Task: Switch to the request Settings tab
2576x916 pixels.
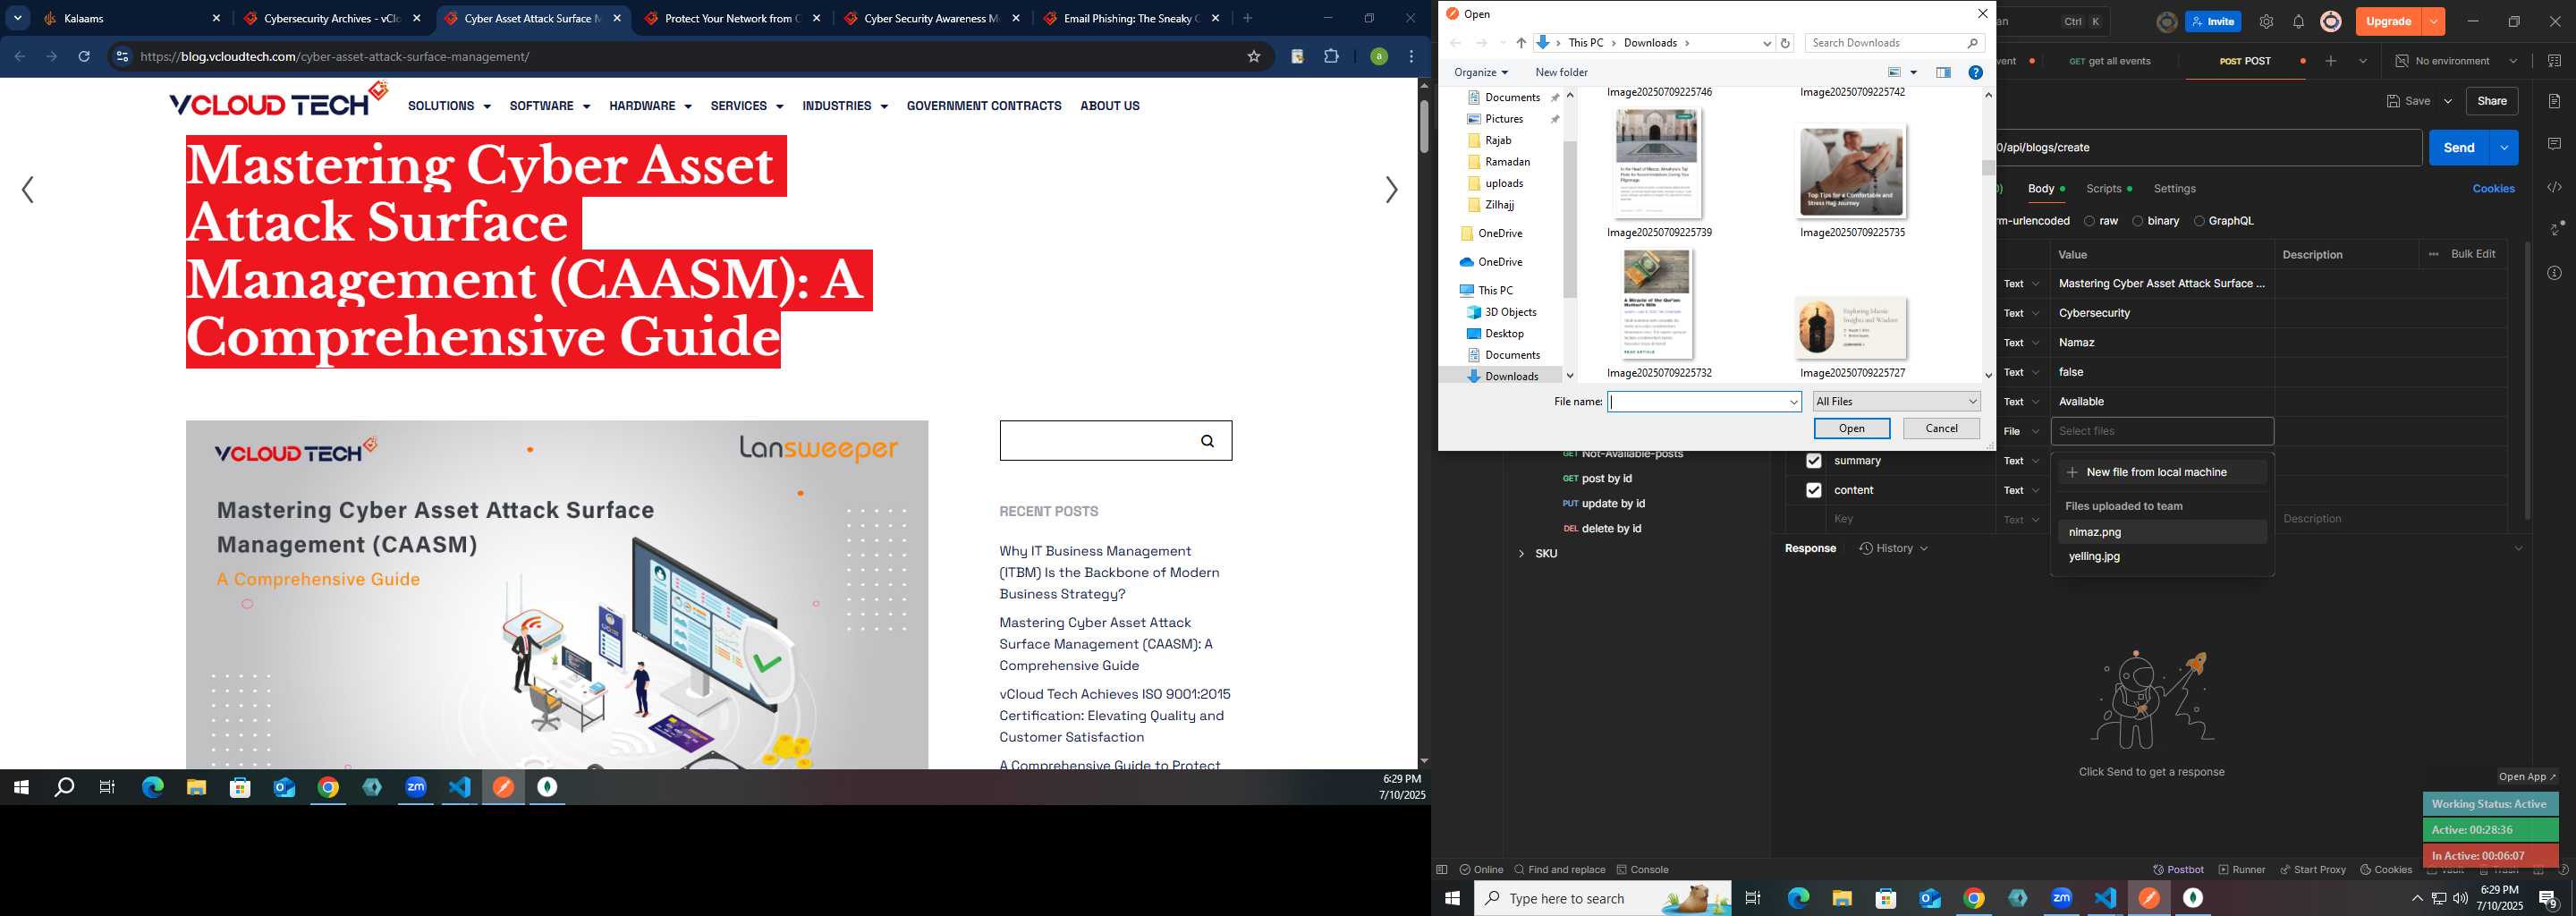Action: click(x=2174, y=189)
